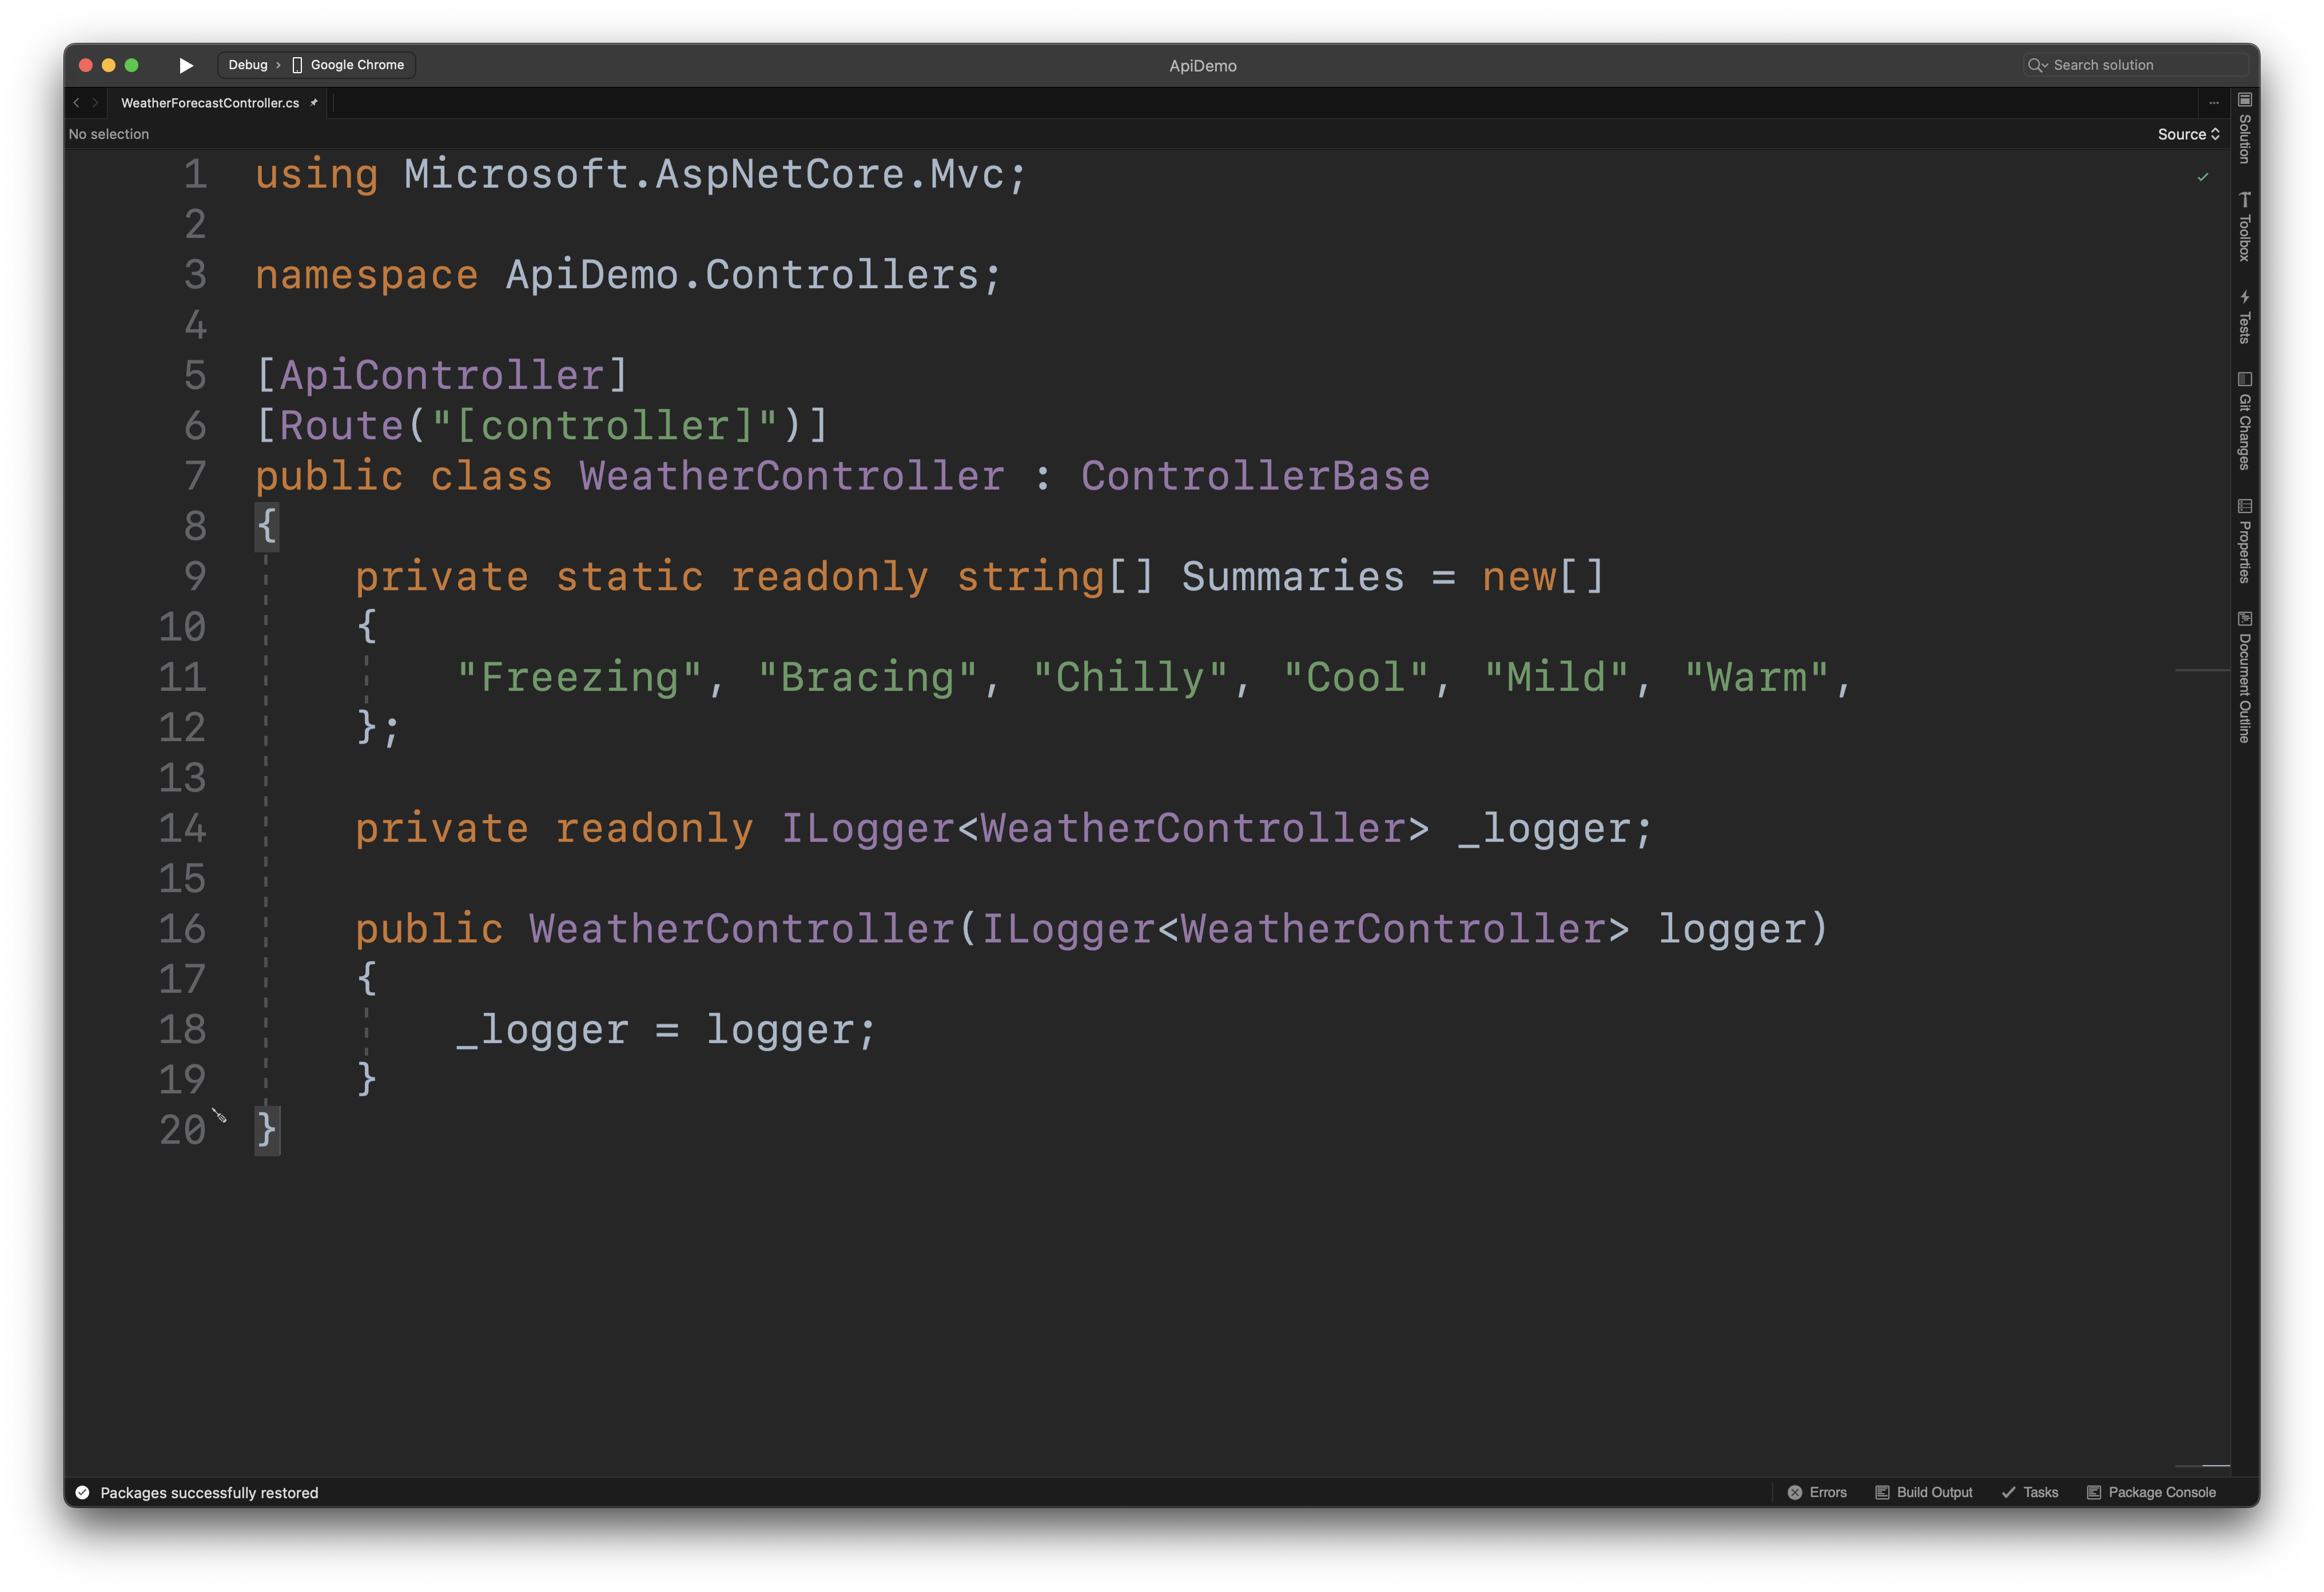Click the "[controller]" route string
The width and height of the screenshot is (2324, 1592).
605,426
